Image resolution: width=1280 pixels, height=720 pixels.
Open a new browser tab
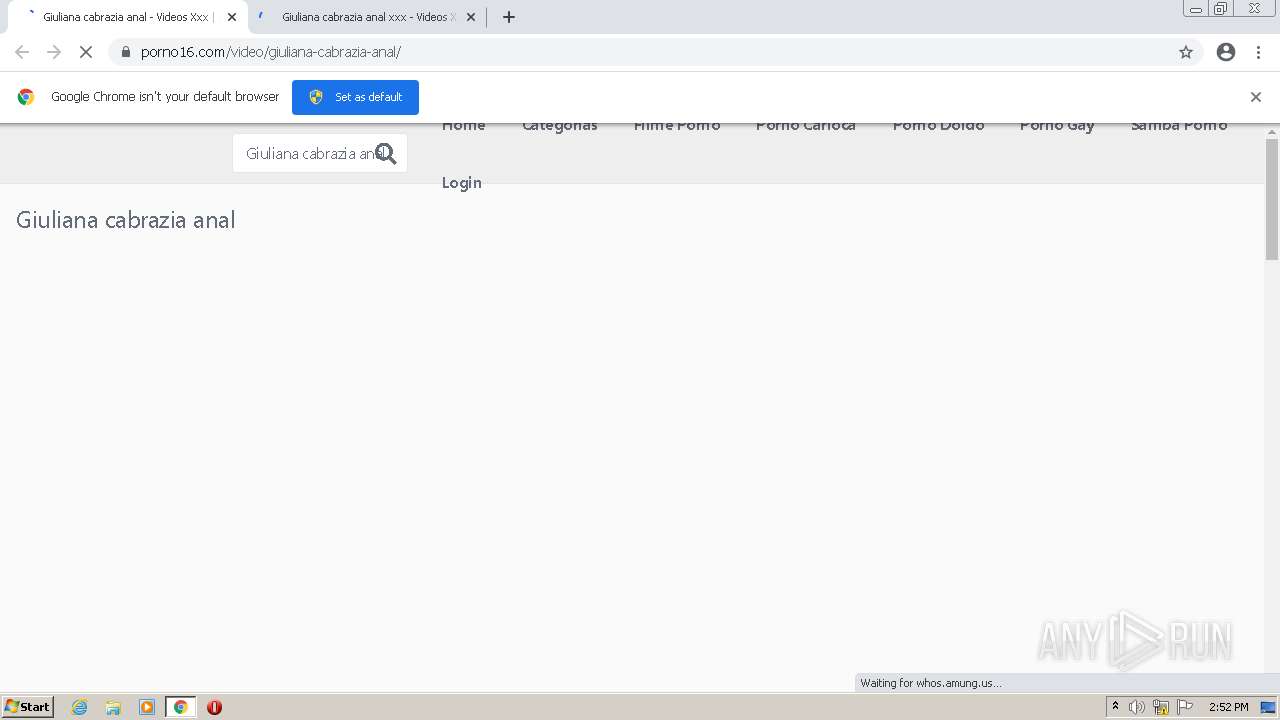pos(509,17)
